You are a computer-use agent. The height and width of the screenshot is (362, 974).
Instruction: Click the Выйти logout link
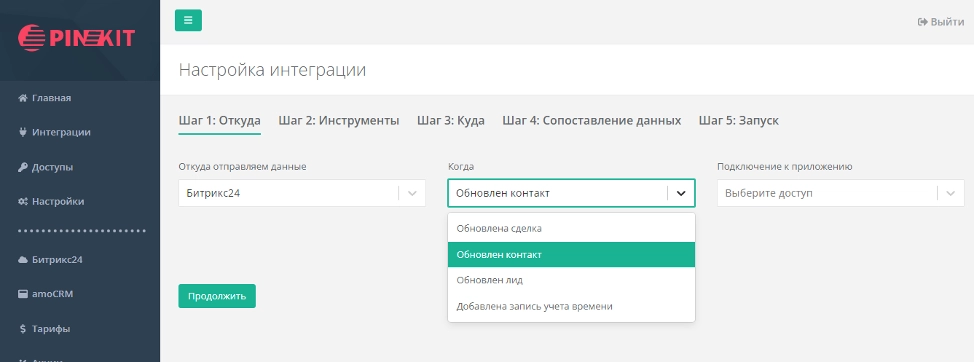point(941,22)
